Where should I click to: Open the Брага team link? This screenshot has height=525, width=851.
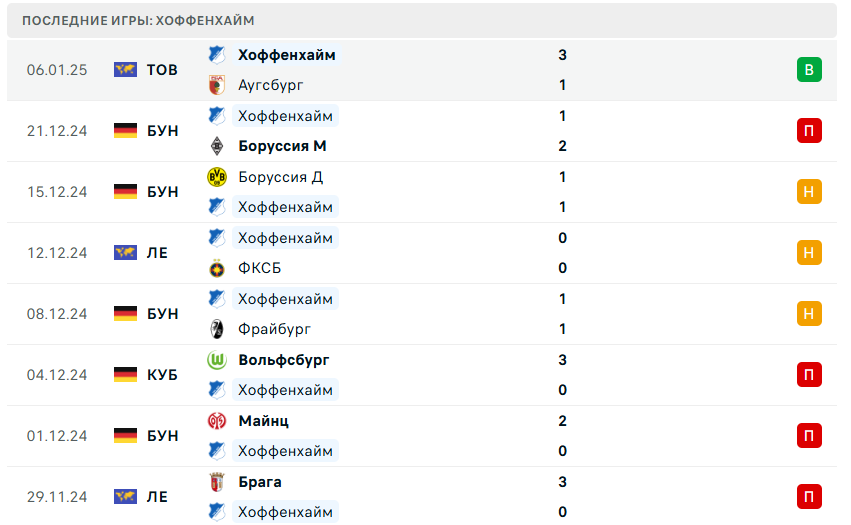click(x=260, y=482)
